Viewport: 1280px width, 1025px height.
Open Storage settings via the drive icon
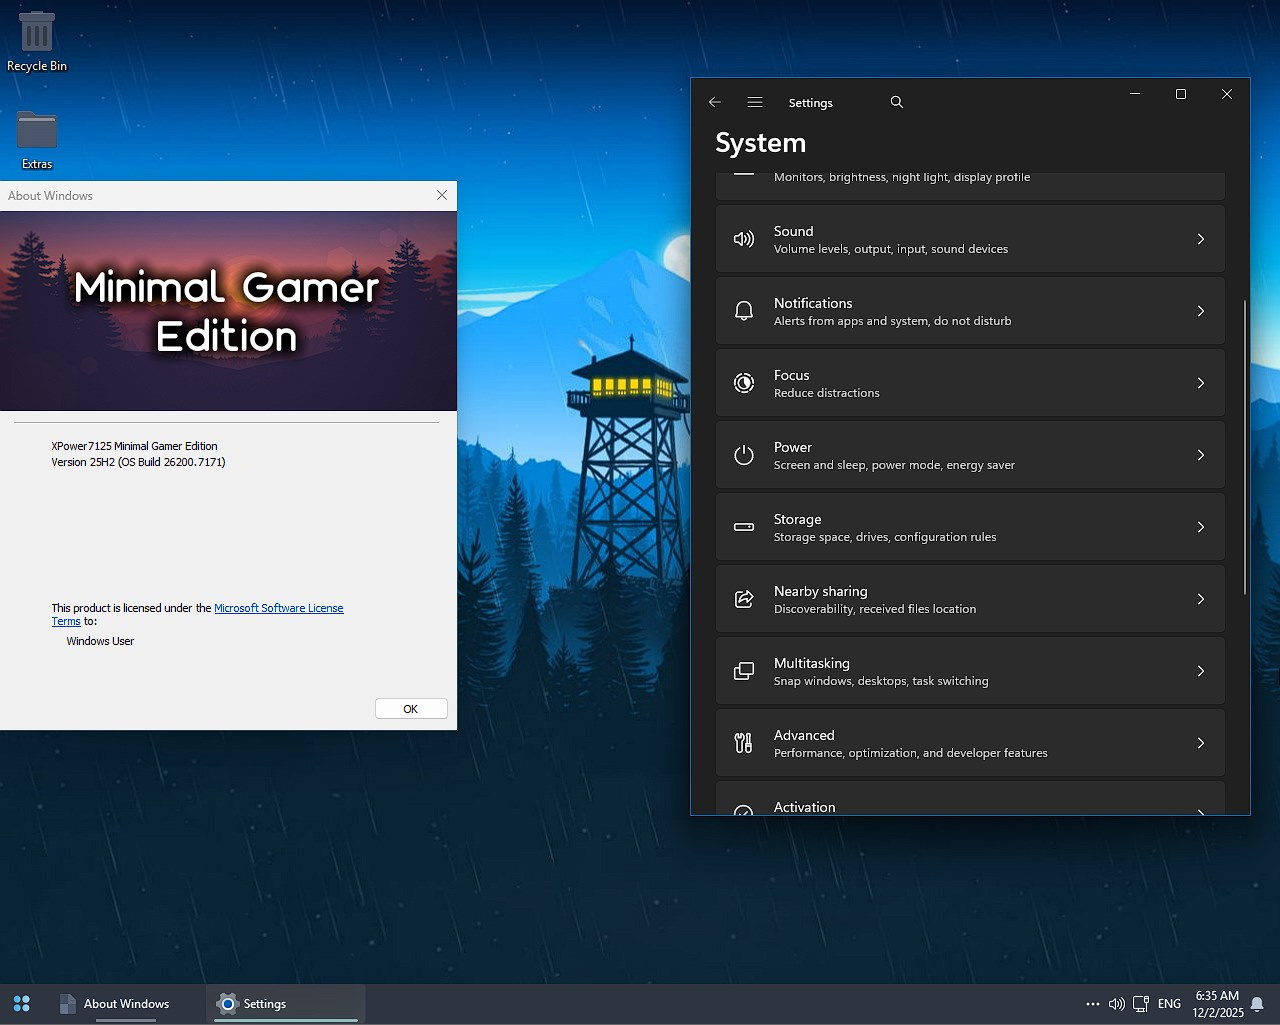tap(743, 527)
